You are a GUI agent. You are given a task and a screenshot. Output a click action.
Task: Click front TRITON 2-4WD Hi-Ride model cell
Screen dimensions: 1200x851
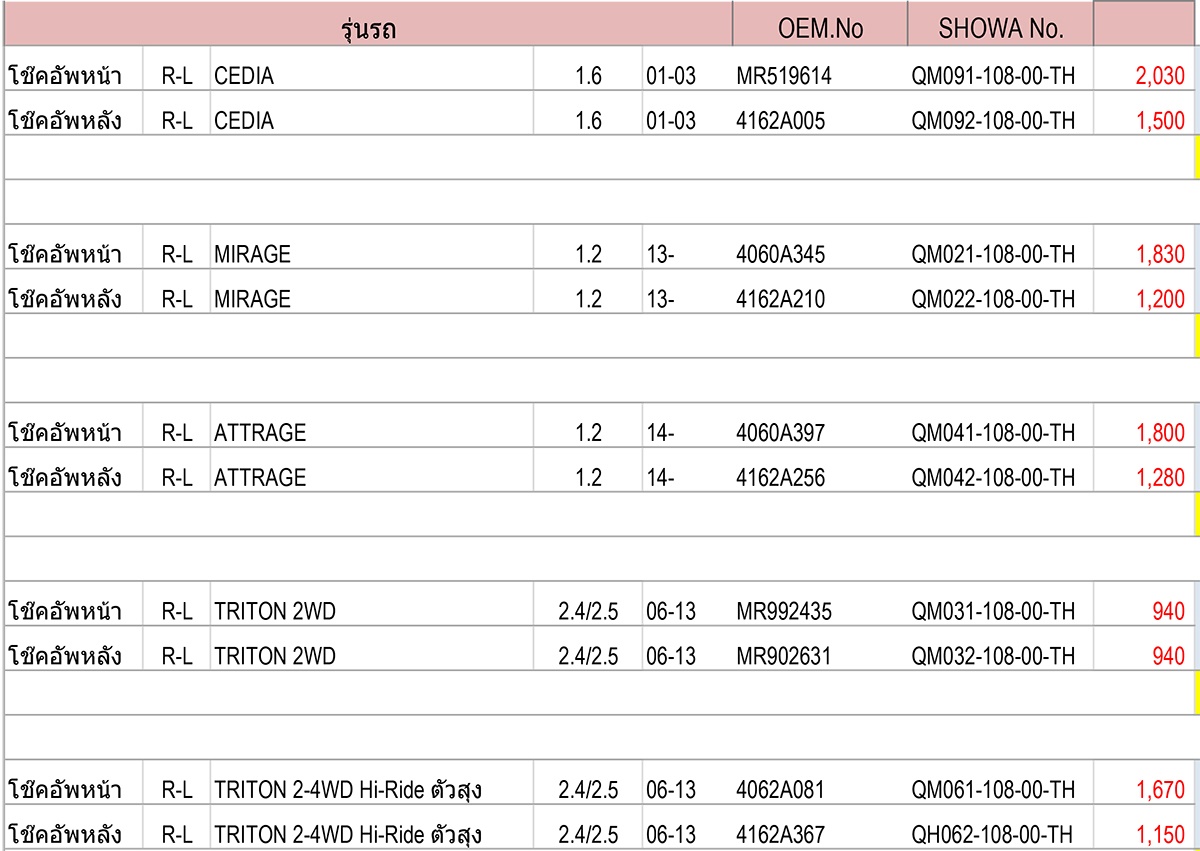pyautogui.click(x=371, y=790)
